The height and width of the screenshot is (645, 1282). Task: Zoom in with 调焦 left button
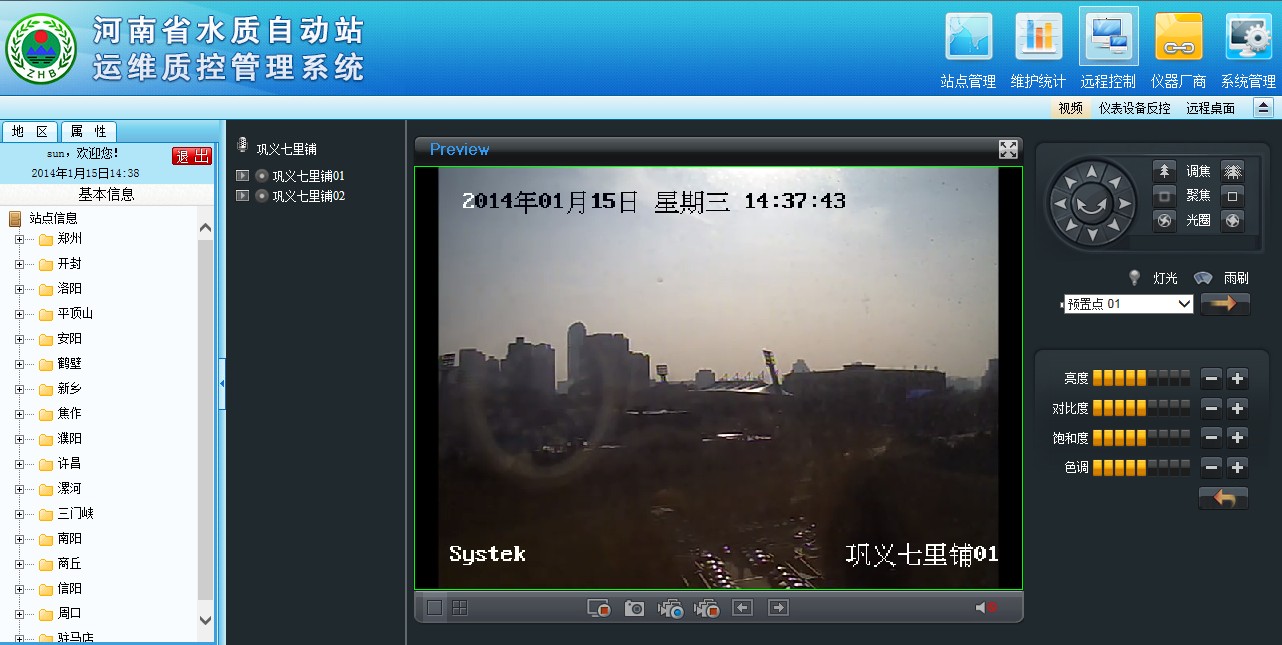[x=1164, y=170]
